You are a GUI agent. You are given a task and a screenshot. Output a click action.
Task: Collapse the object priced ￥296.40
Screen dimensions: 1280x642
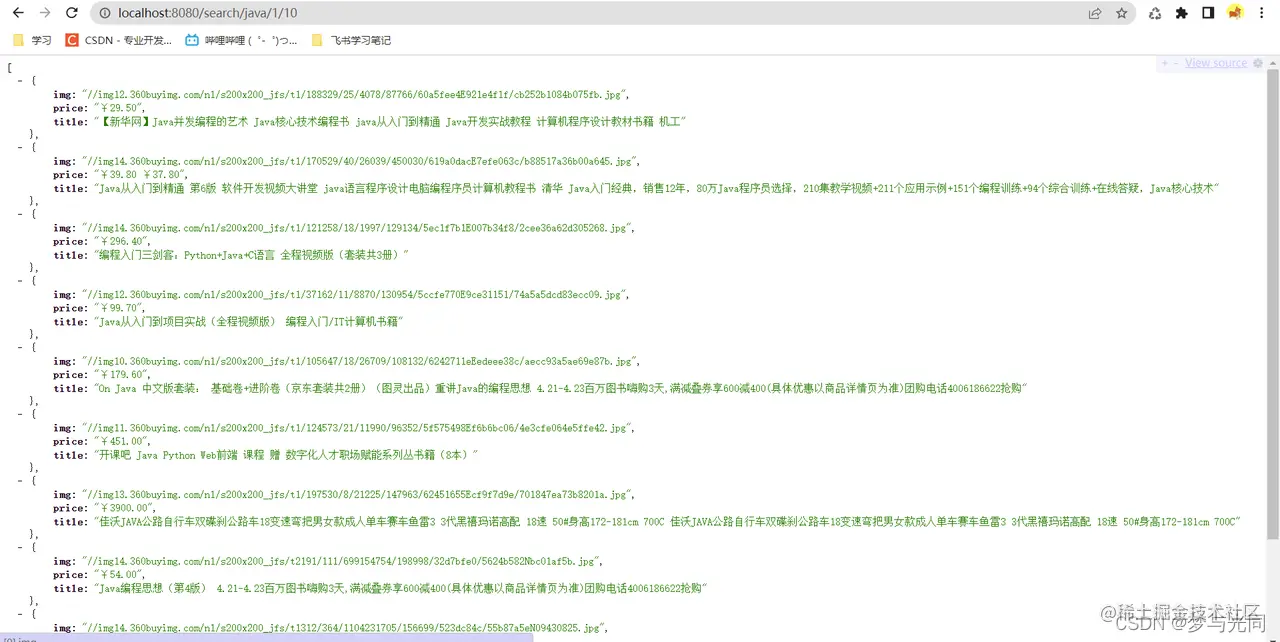[20, 214]
